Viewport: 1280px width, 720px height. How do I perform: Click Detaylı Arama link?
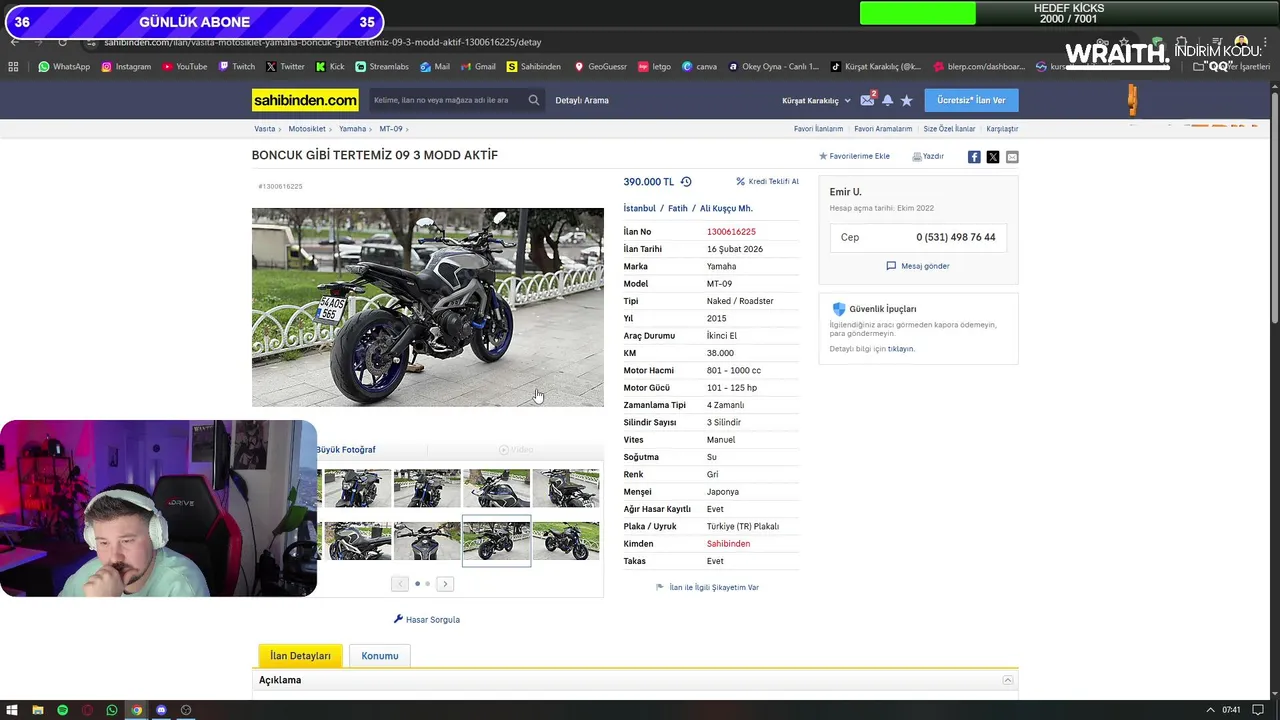tap(582, 100)
